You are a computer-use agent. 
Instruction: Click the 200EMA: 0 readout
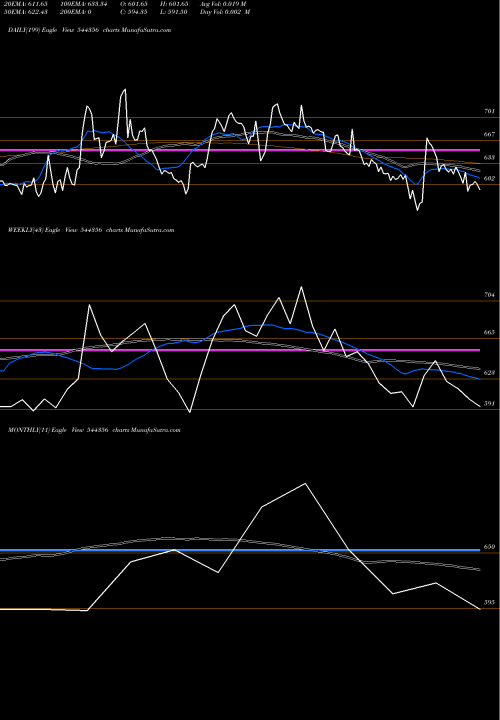tap(75, 12)
